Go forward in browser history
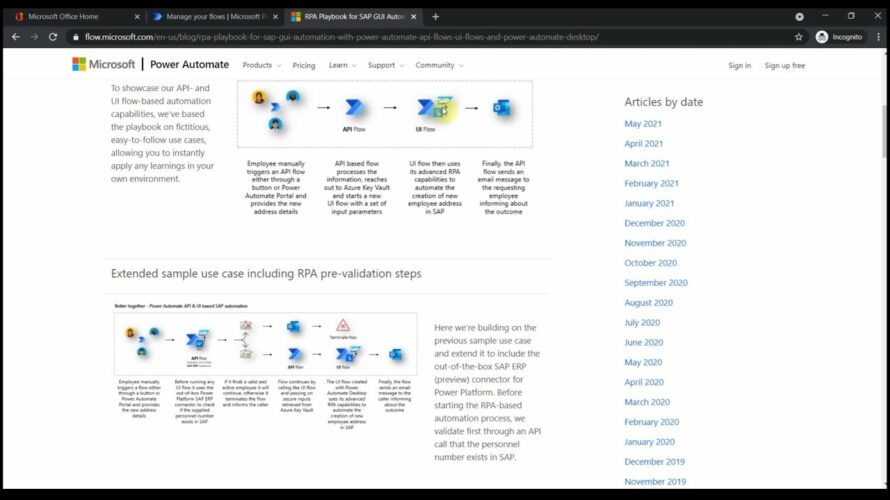The image size is (890, 500). coord(35,37)
